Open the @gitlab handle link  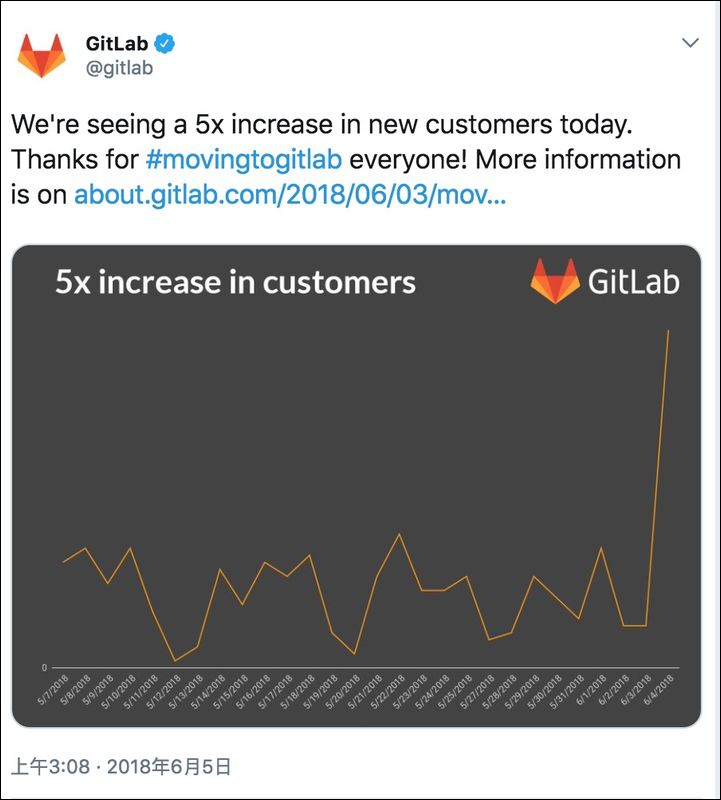119,68
